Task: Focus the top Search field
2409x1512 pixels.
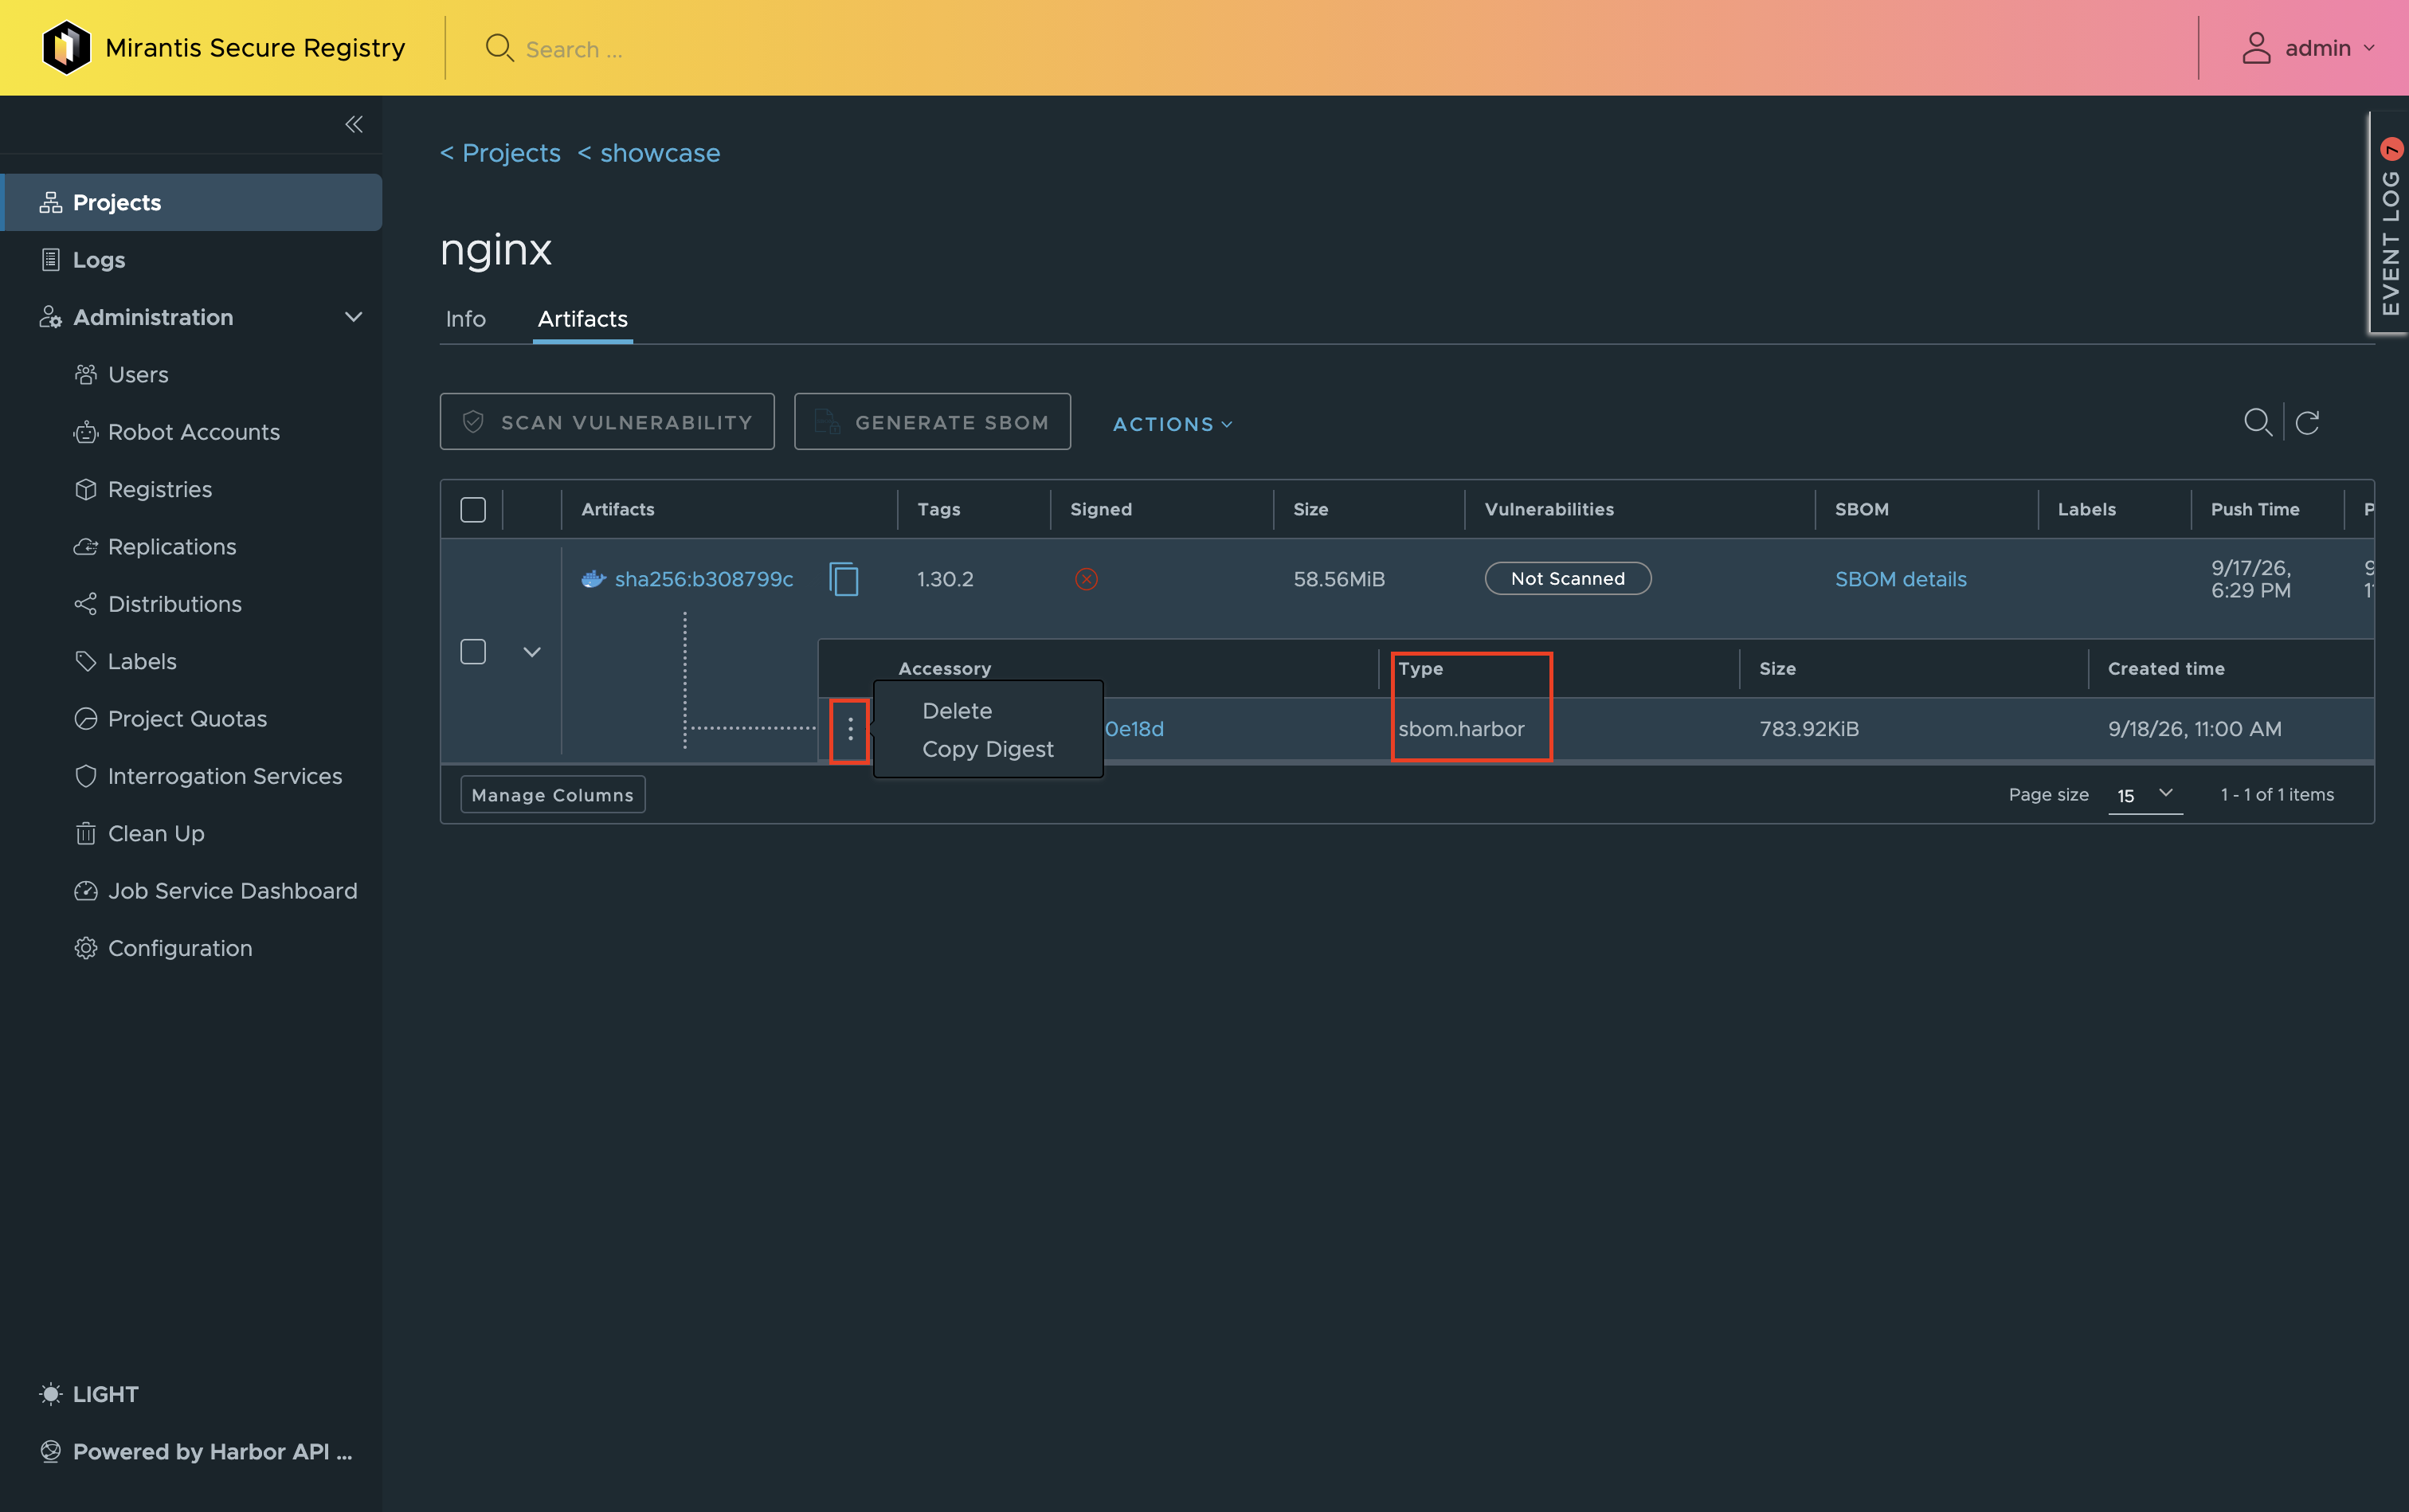Action: [x=573, y=49]
